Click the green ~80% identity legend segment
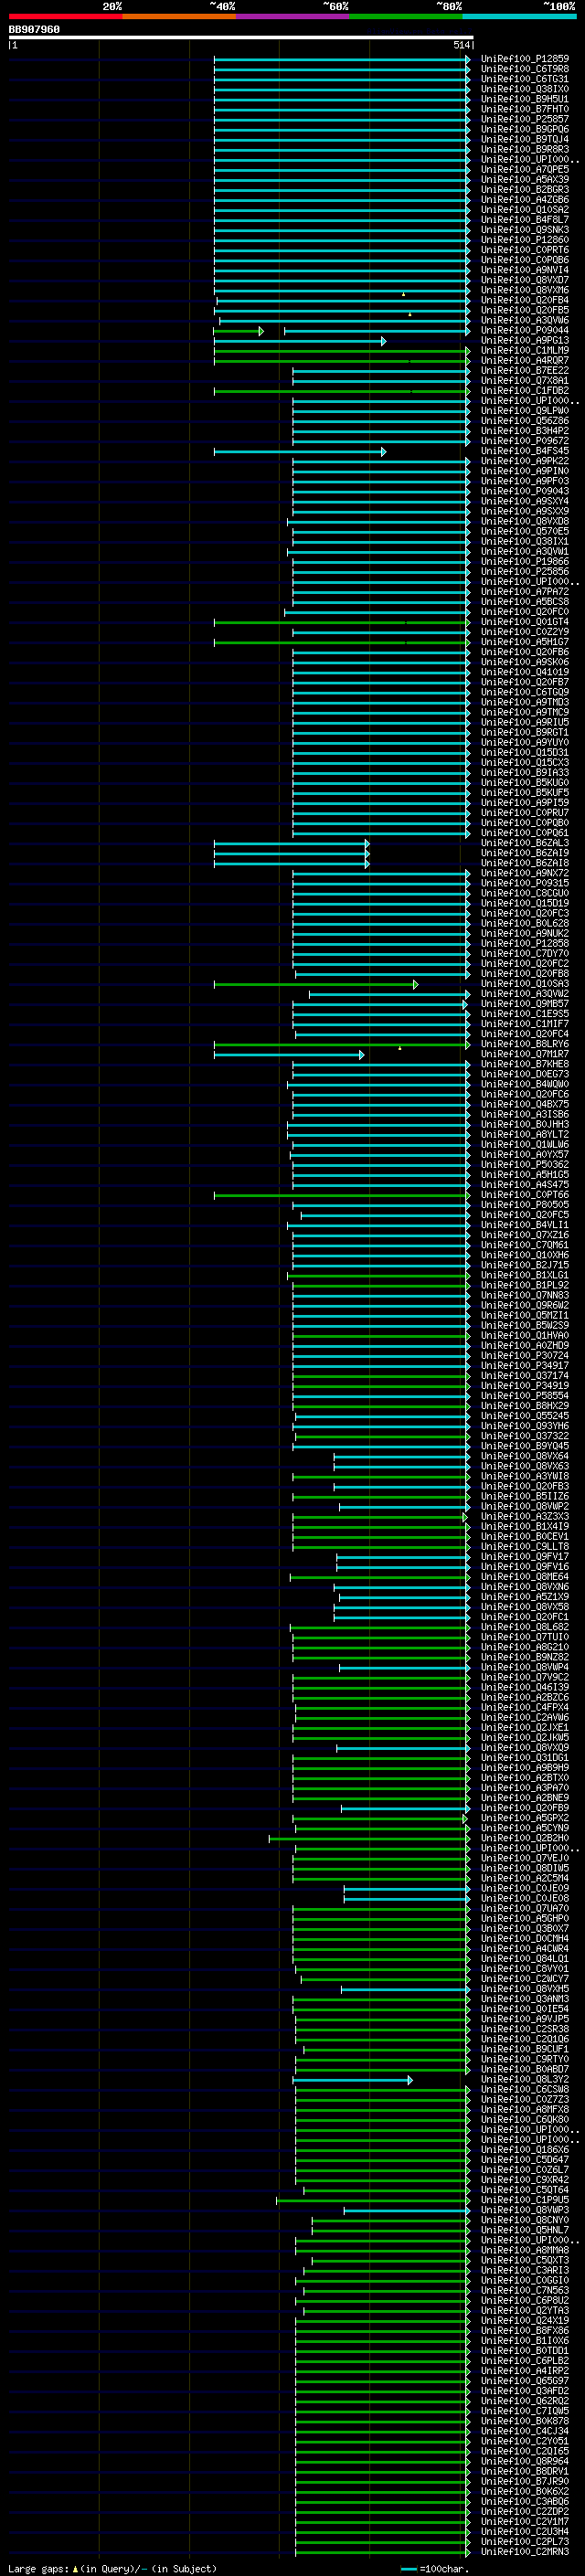585x2576 pixels. coord(406,16)
